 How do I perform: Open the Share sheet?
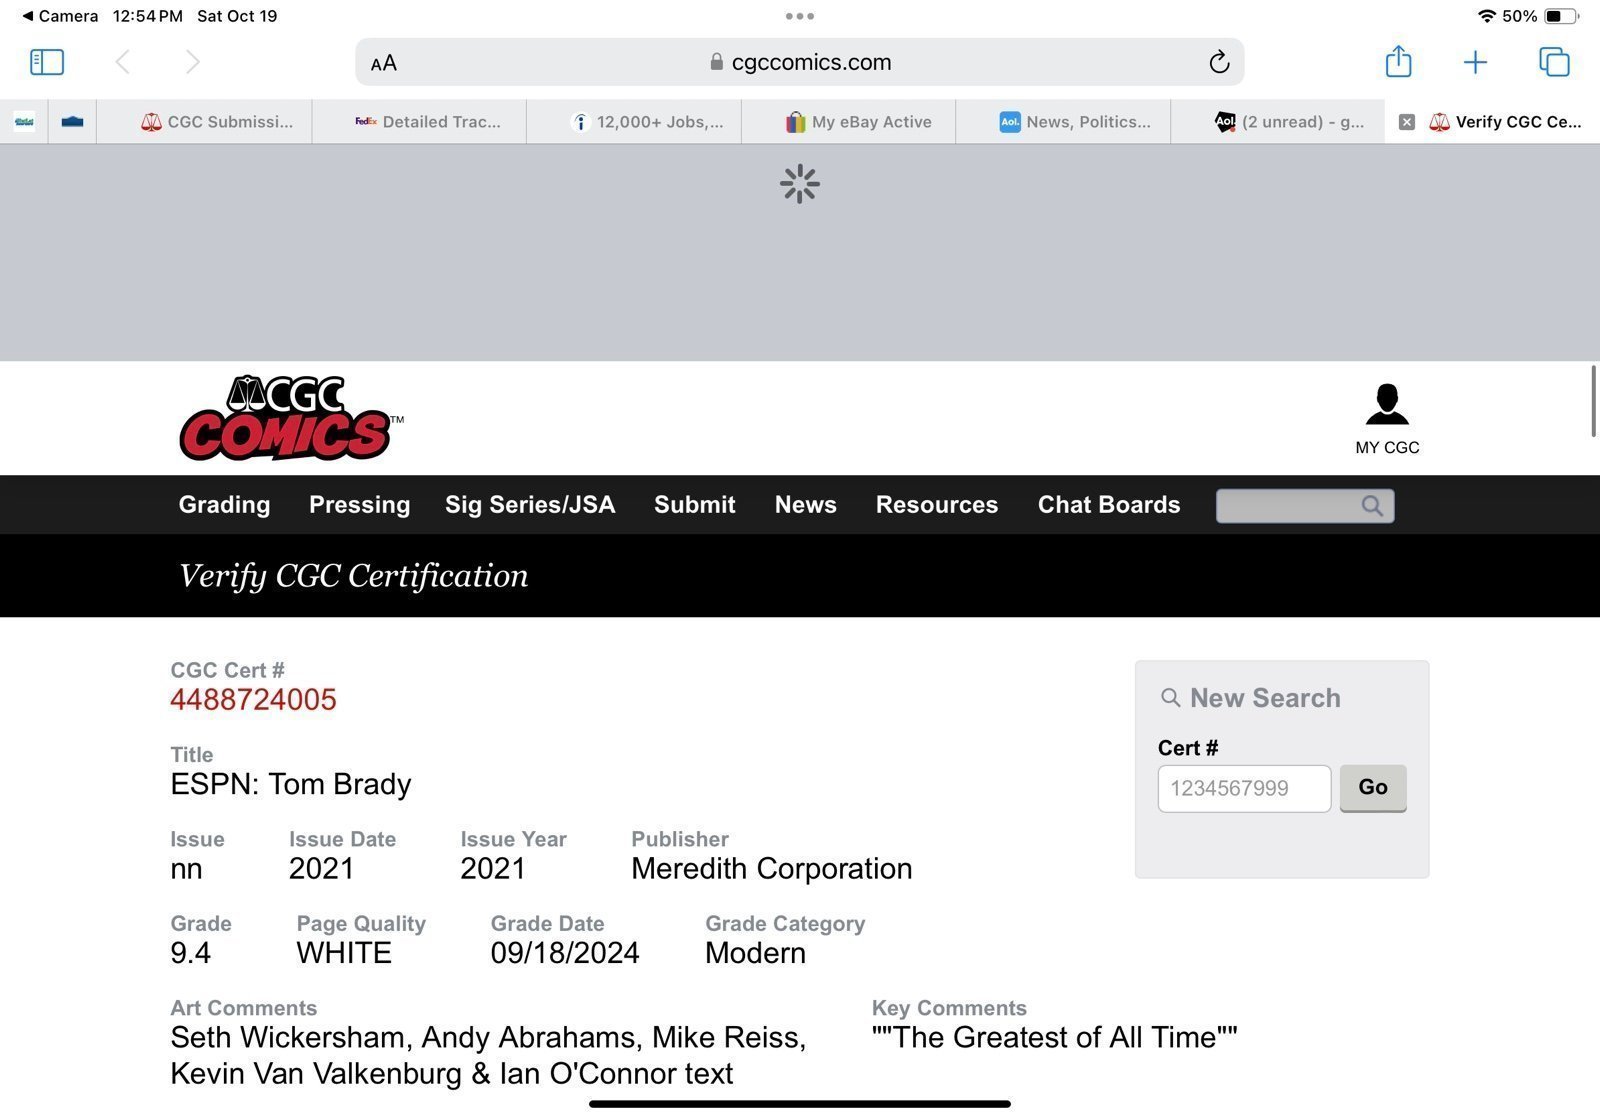pyautogui.click(x=1398, y=61)
